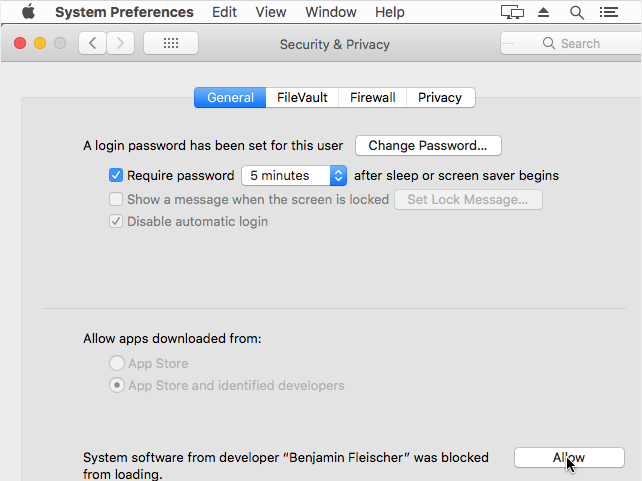This screenshot has height=481, width=642.
Task: Open the Apple menu
Action: (x=28, y=12)
